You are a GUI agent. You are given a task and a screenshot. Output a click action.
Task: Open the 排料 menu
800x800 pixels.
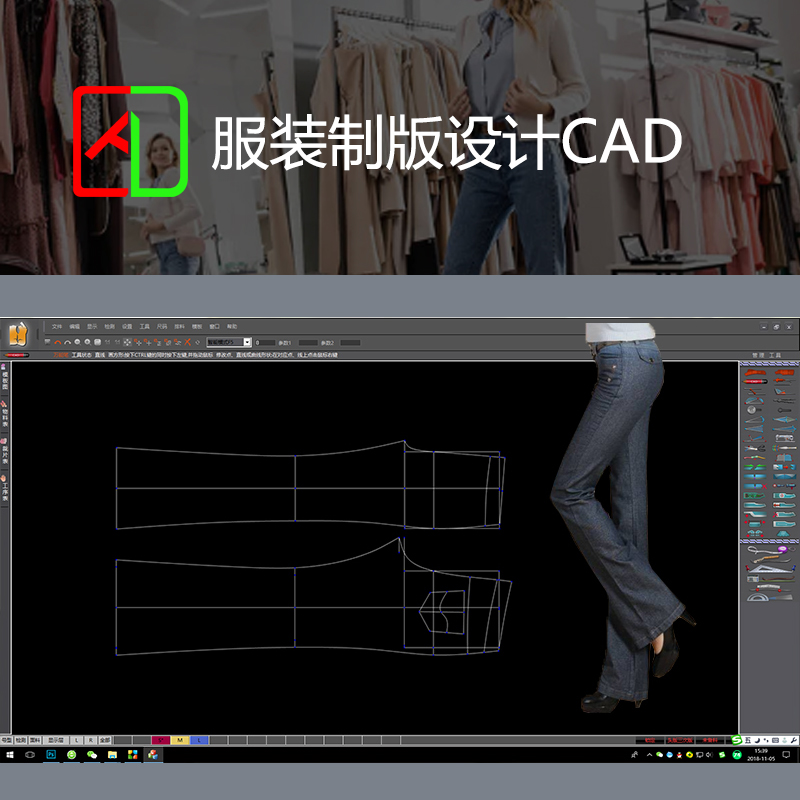coord(179,327)
